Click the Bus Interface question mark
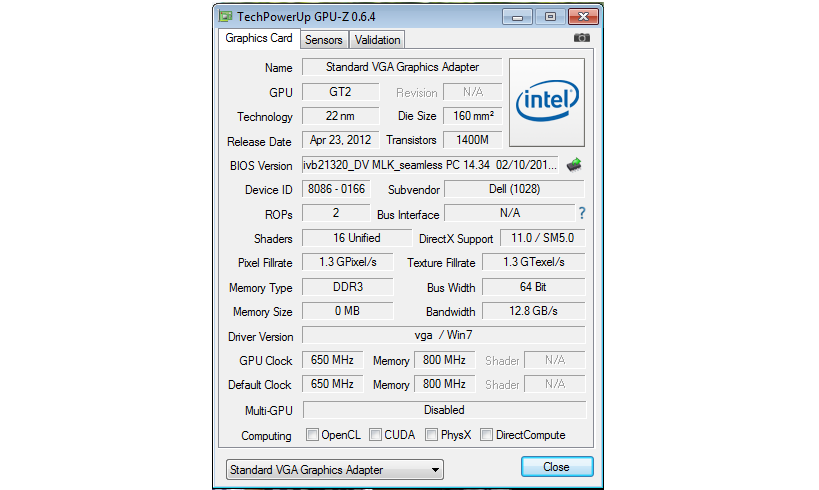 coord(581,213)
